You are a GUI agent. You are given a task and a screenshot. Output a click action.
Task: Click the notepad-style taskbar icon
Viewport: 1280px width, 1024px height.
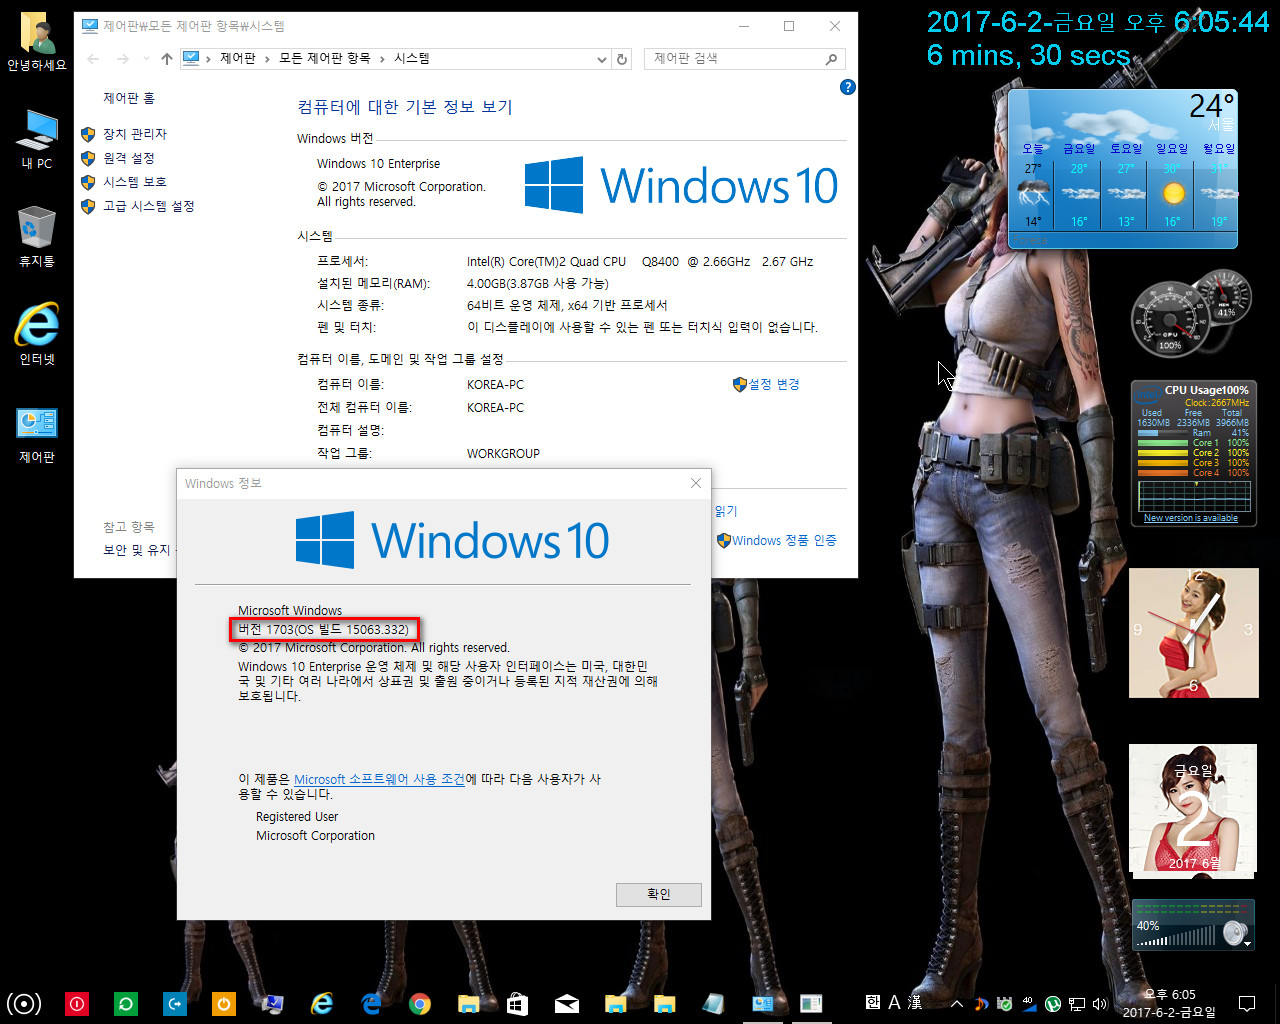(713, 1003)
